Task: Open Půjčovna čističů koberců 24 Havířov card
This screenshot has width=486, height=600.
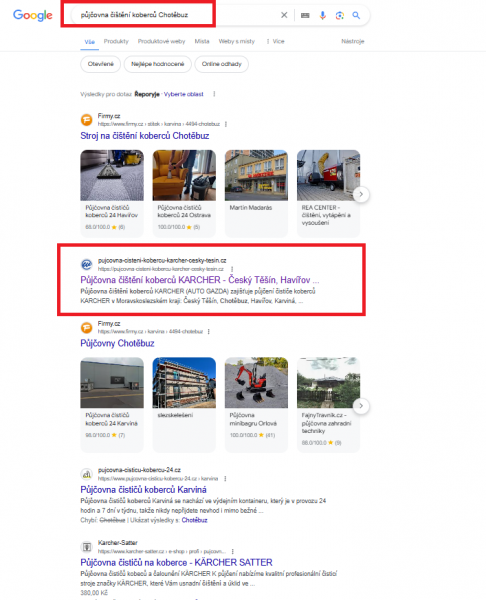Action: click(x=112, y=193)
